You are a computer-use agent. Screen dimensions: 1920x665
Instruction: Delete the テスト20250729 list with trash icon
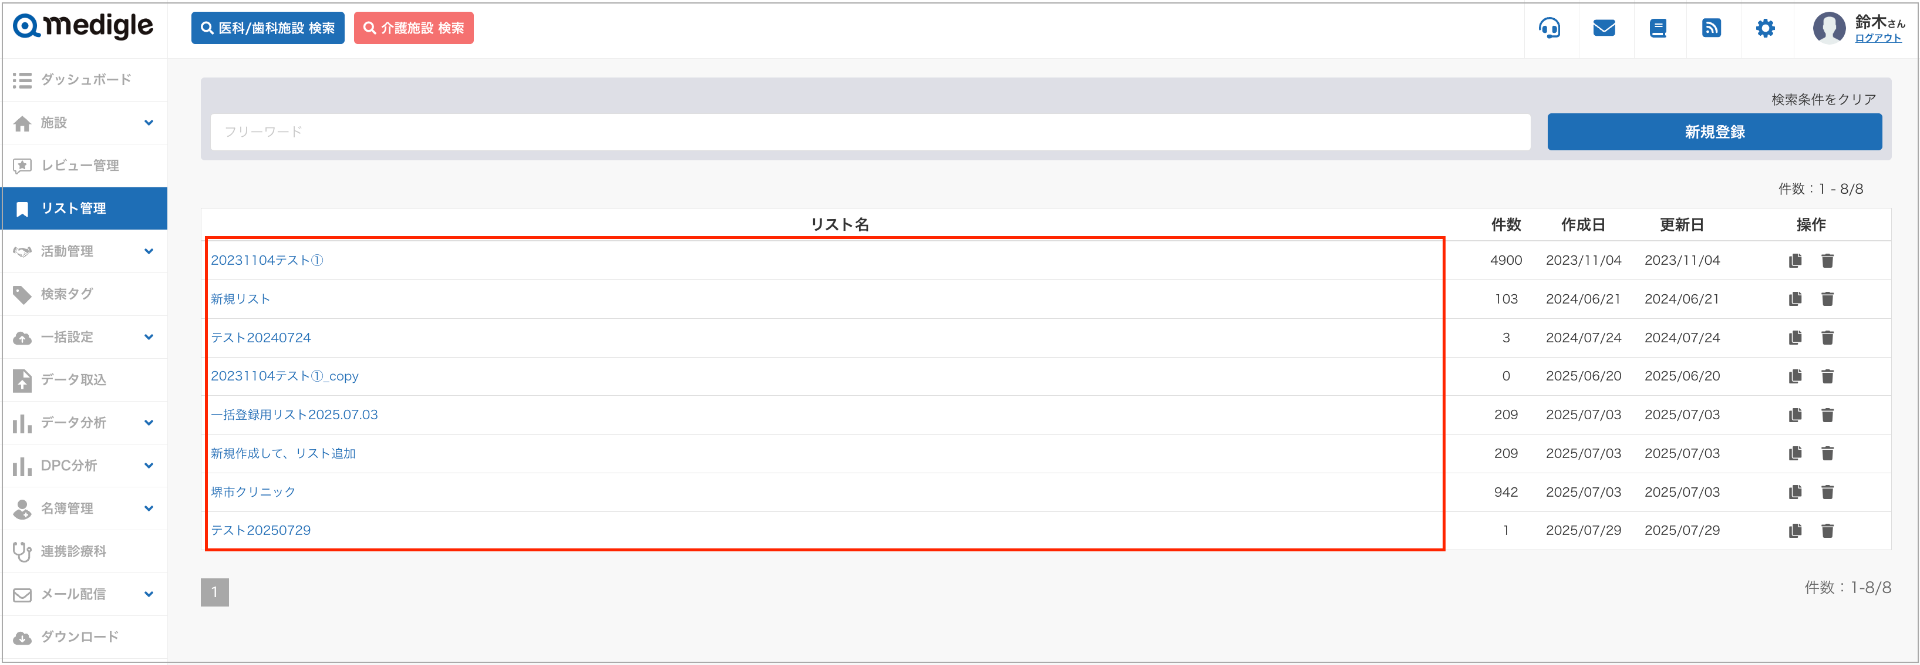pos(1827,531)
